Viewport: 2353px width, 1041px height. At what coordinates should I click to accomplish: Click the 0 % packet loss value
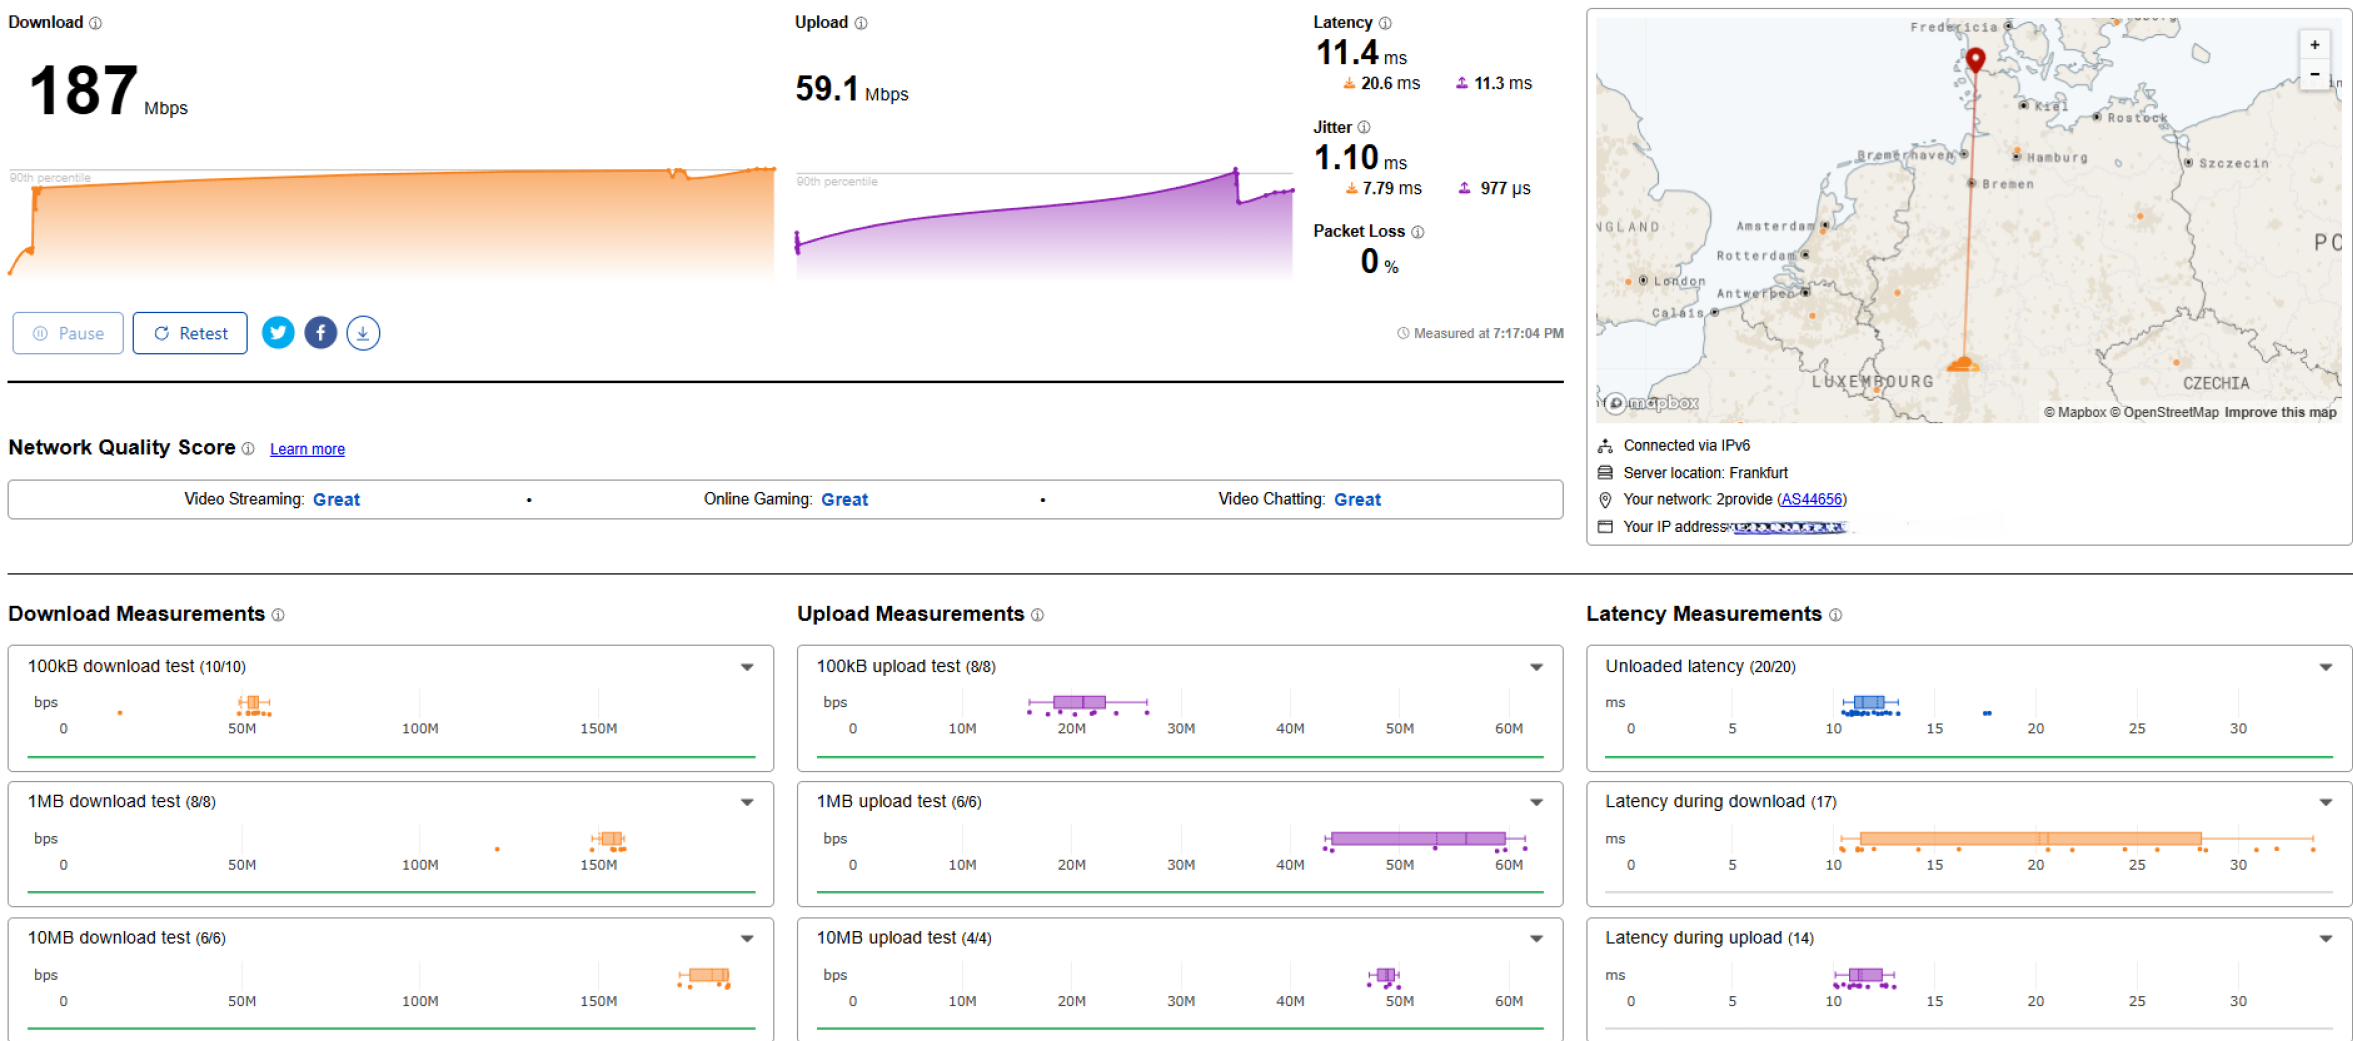click(x=1379, y=262)
